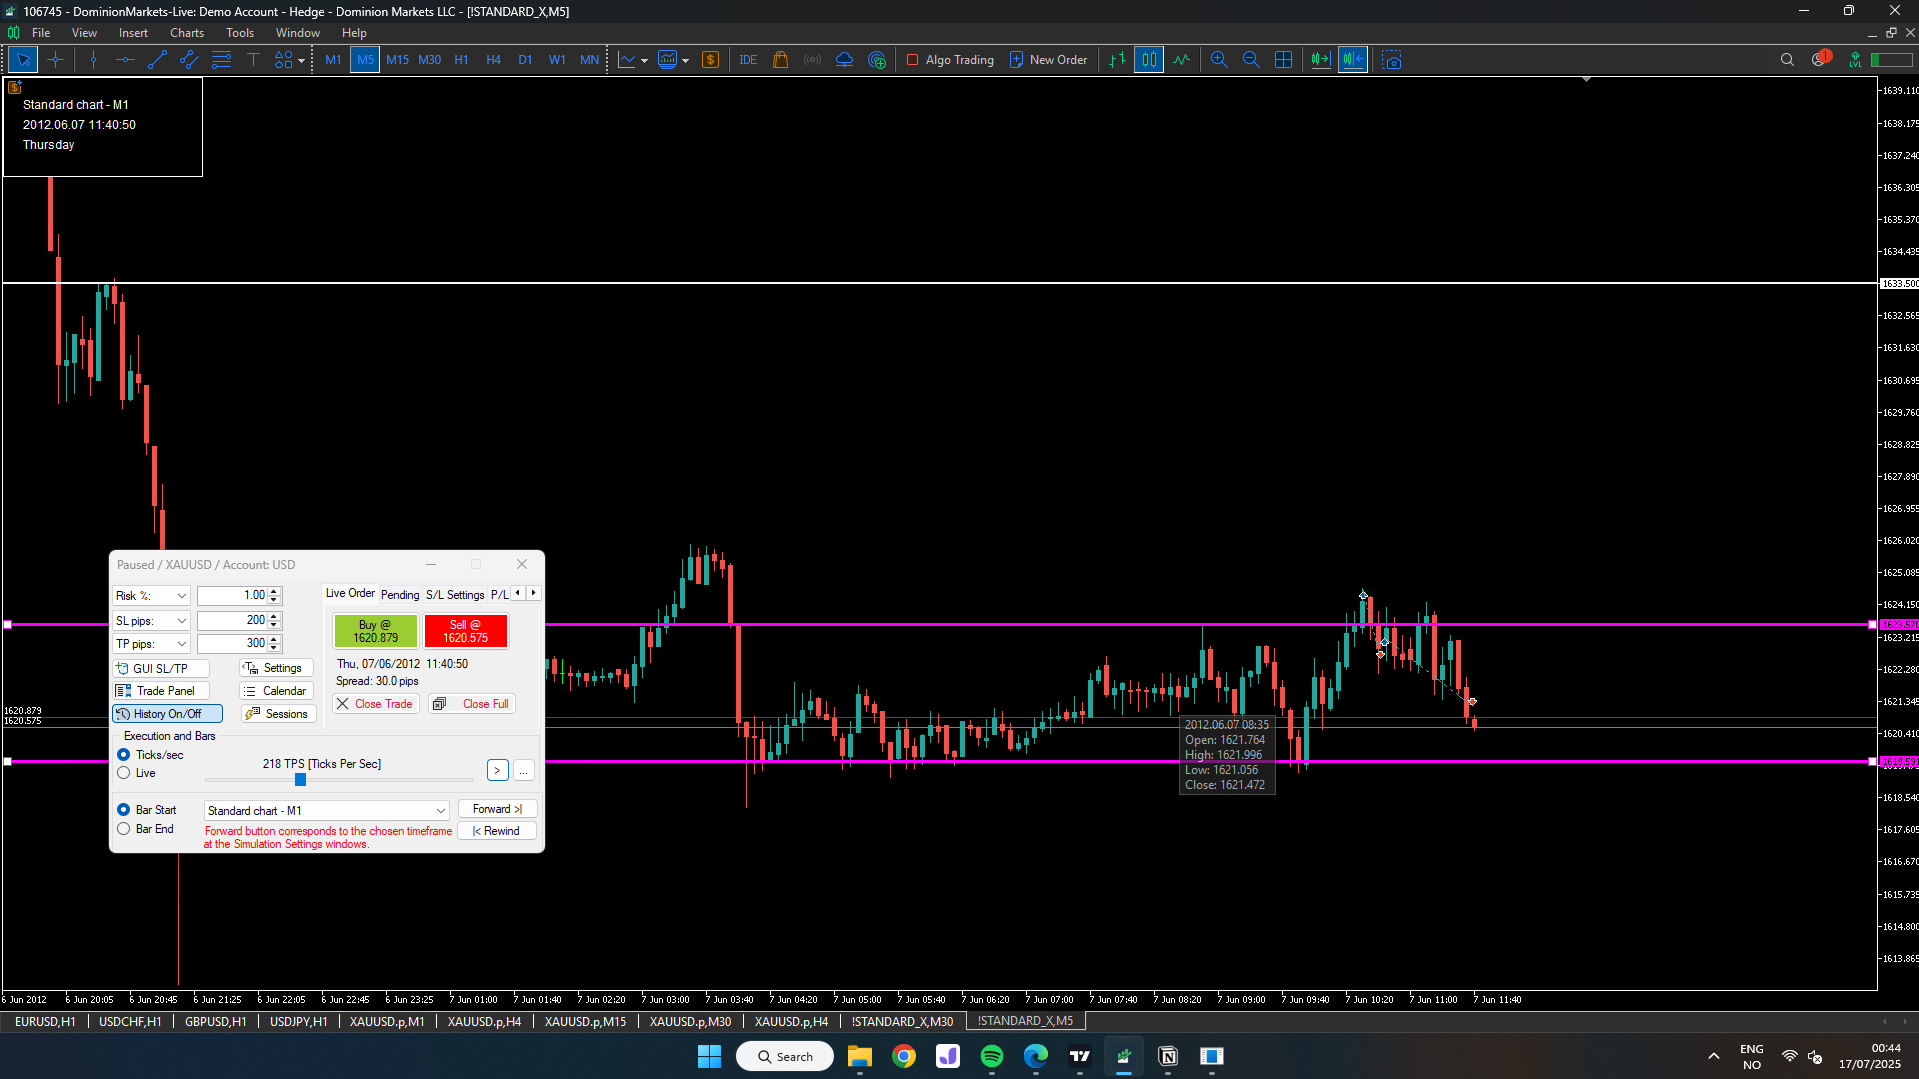Viewport: 1919px width, 1079px height.
Task: Open the Standard chart - M1 timeframe dropdown
Action: coord(326,811)
